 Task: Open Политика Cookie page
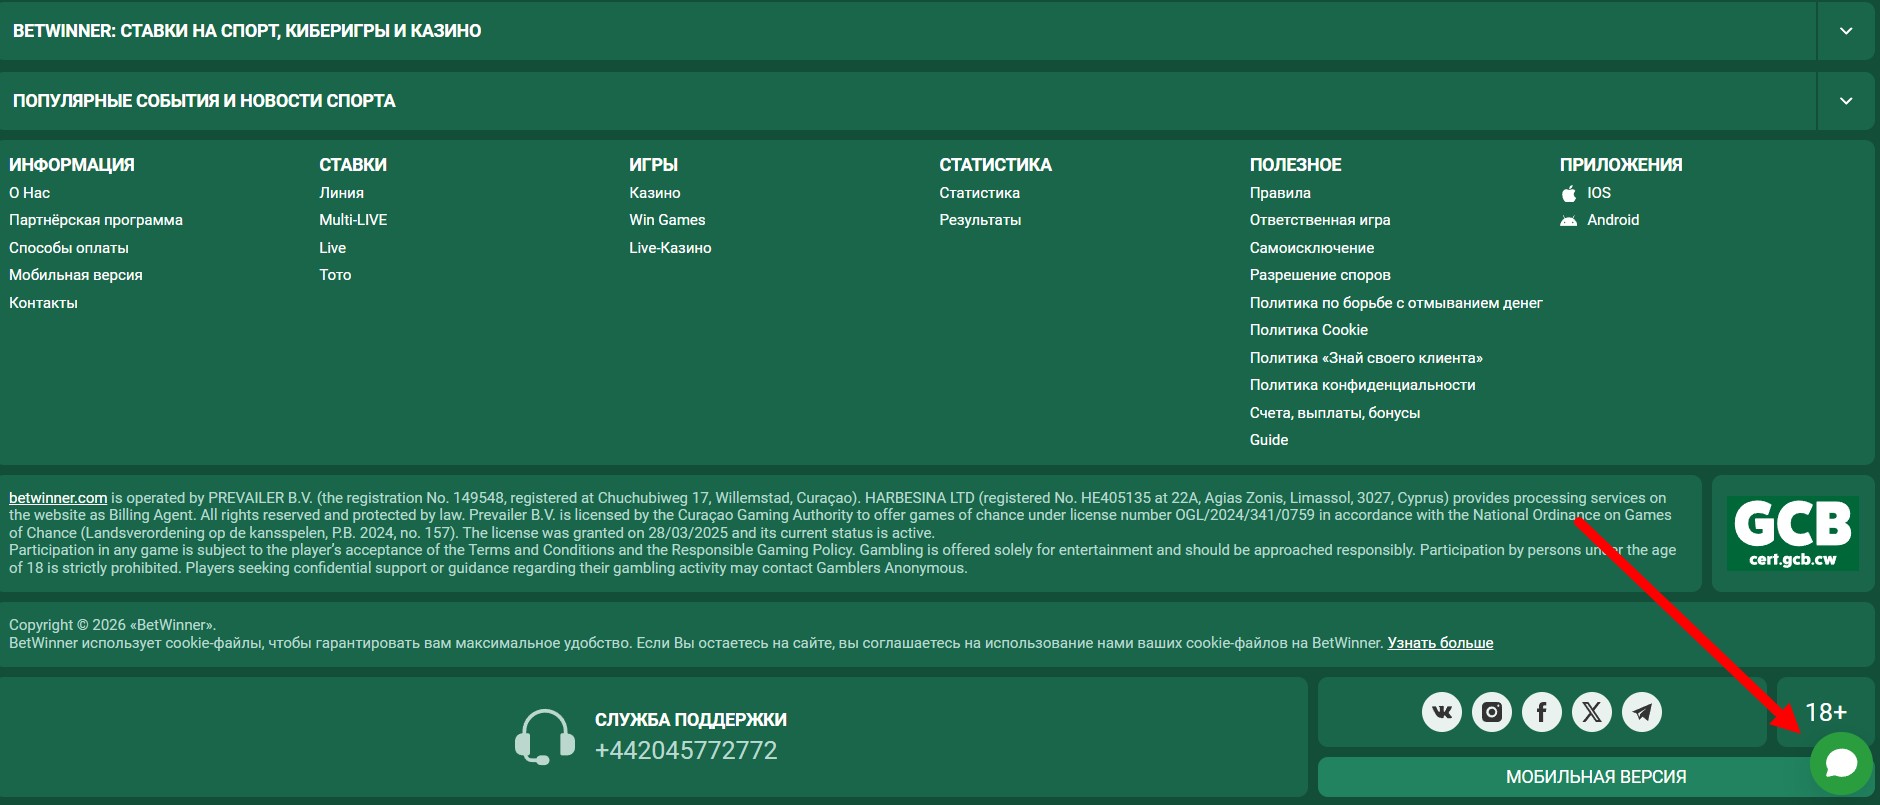tap(1308, 330)
